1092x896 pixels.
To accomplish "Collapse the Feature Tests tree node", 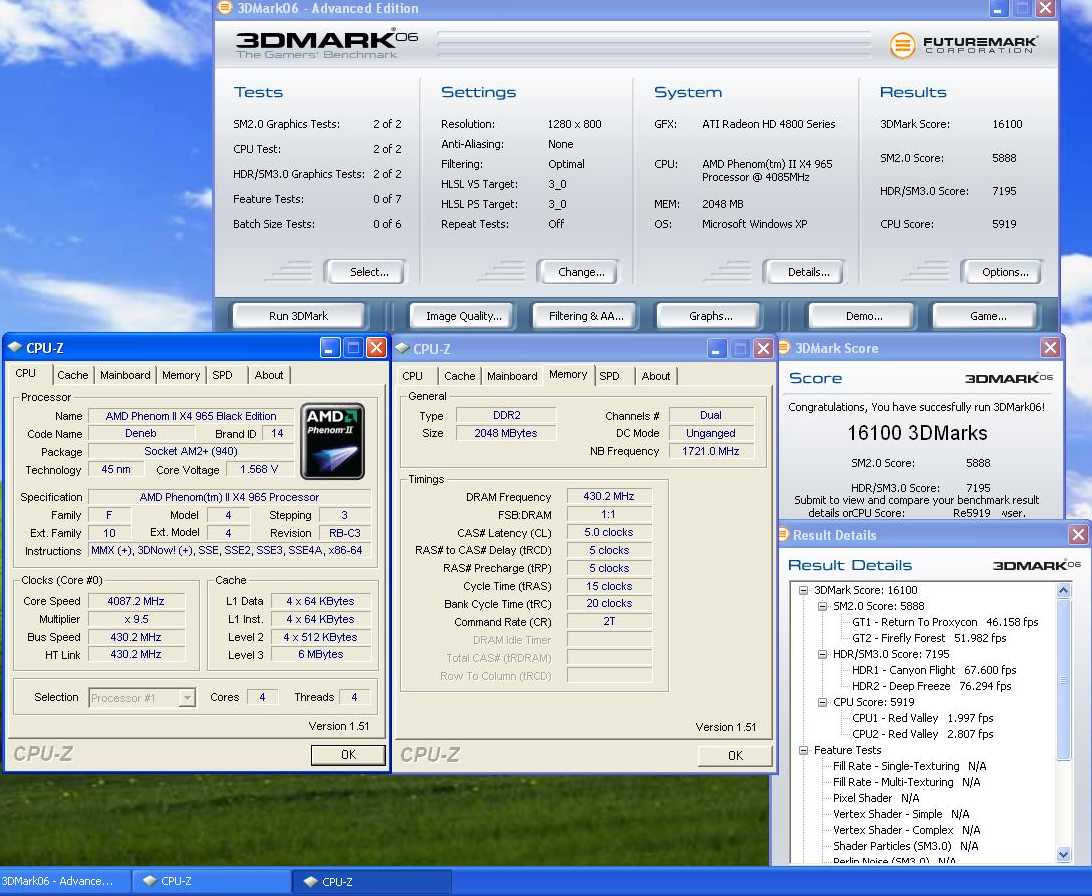I will 804,750.
